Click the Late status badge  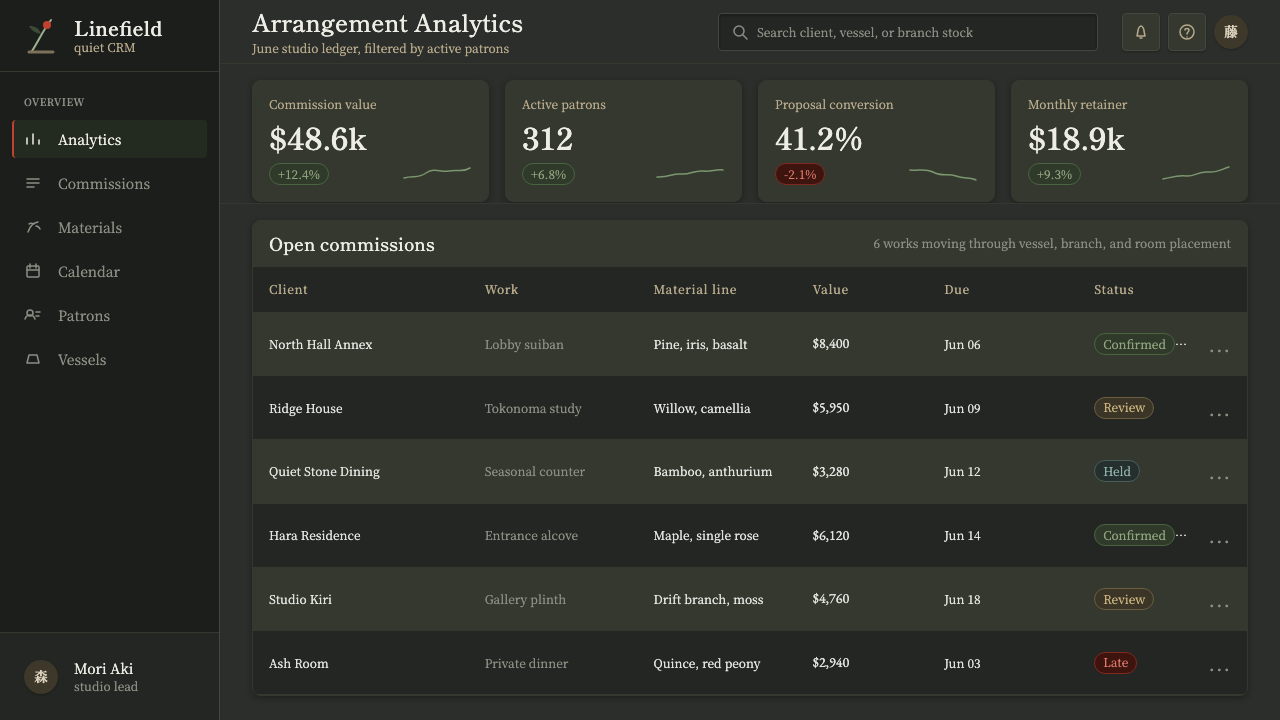(1115, 663)
